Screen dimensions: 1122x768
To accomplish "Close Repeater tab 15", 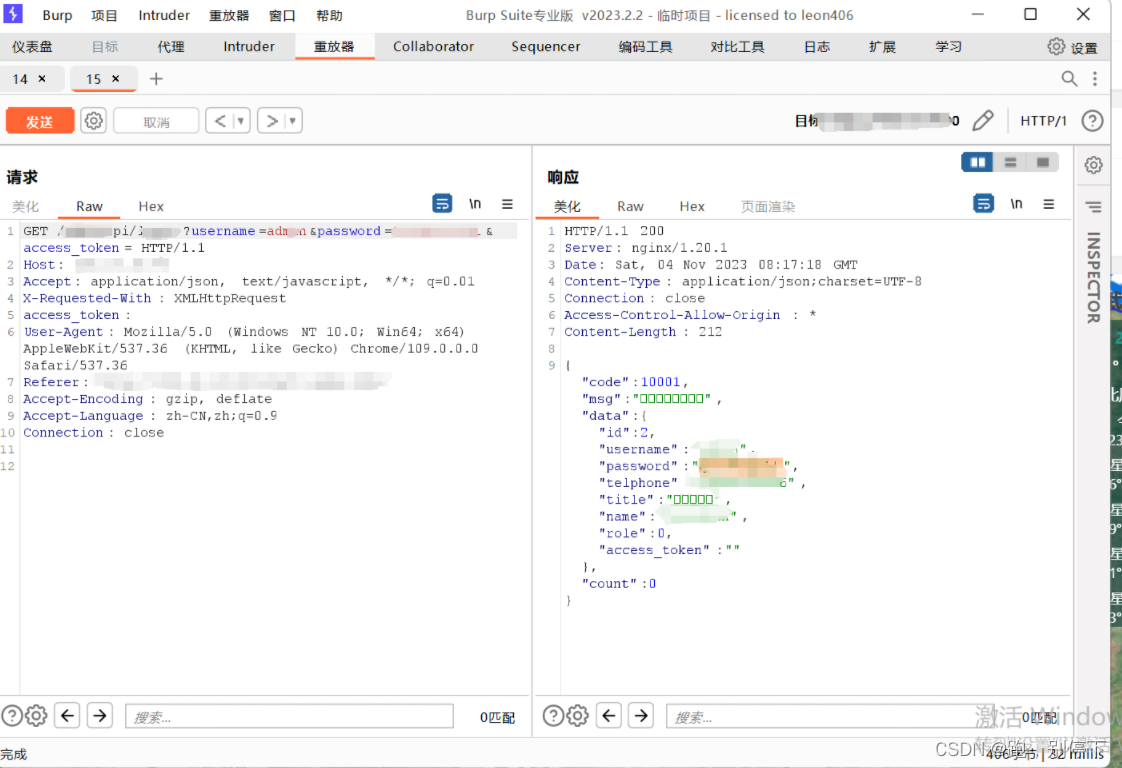I will pos(115,79).
